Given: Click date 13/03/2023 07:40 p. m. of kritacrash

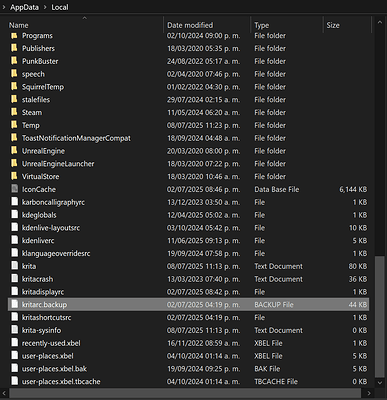Looking at the screenshot, I should [203, 279].
